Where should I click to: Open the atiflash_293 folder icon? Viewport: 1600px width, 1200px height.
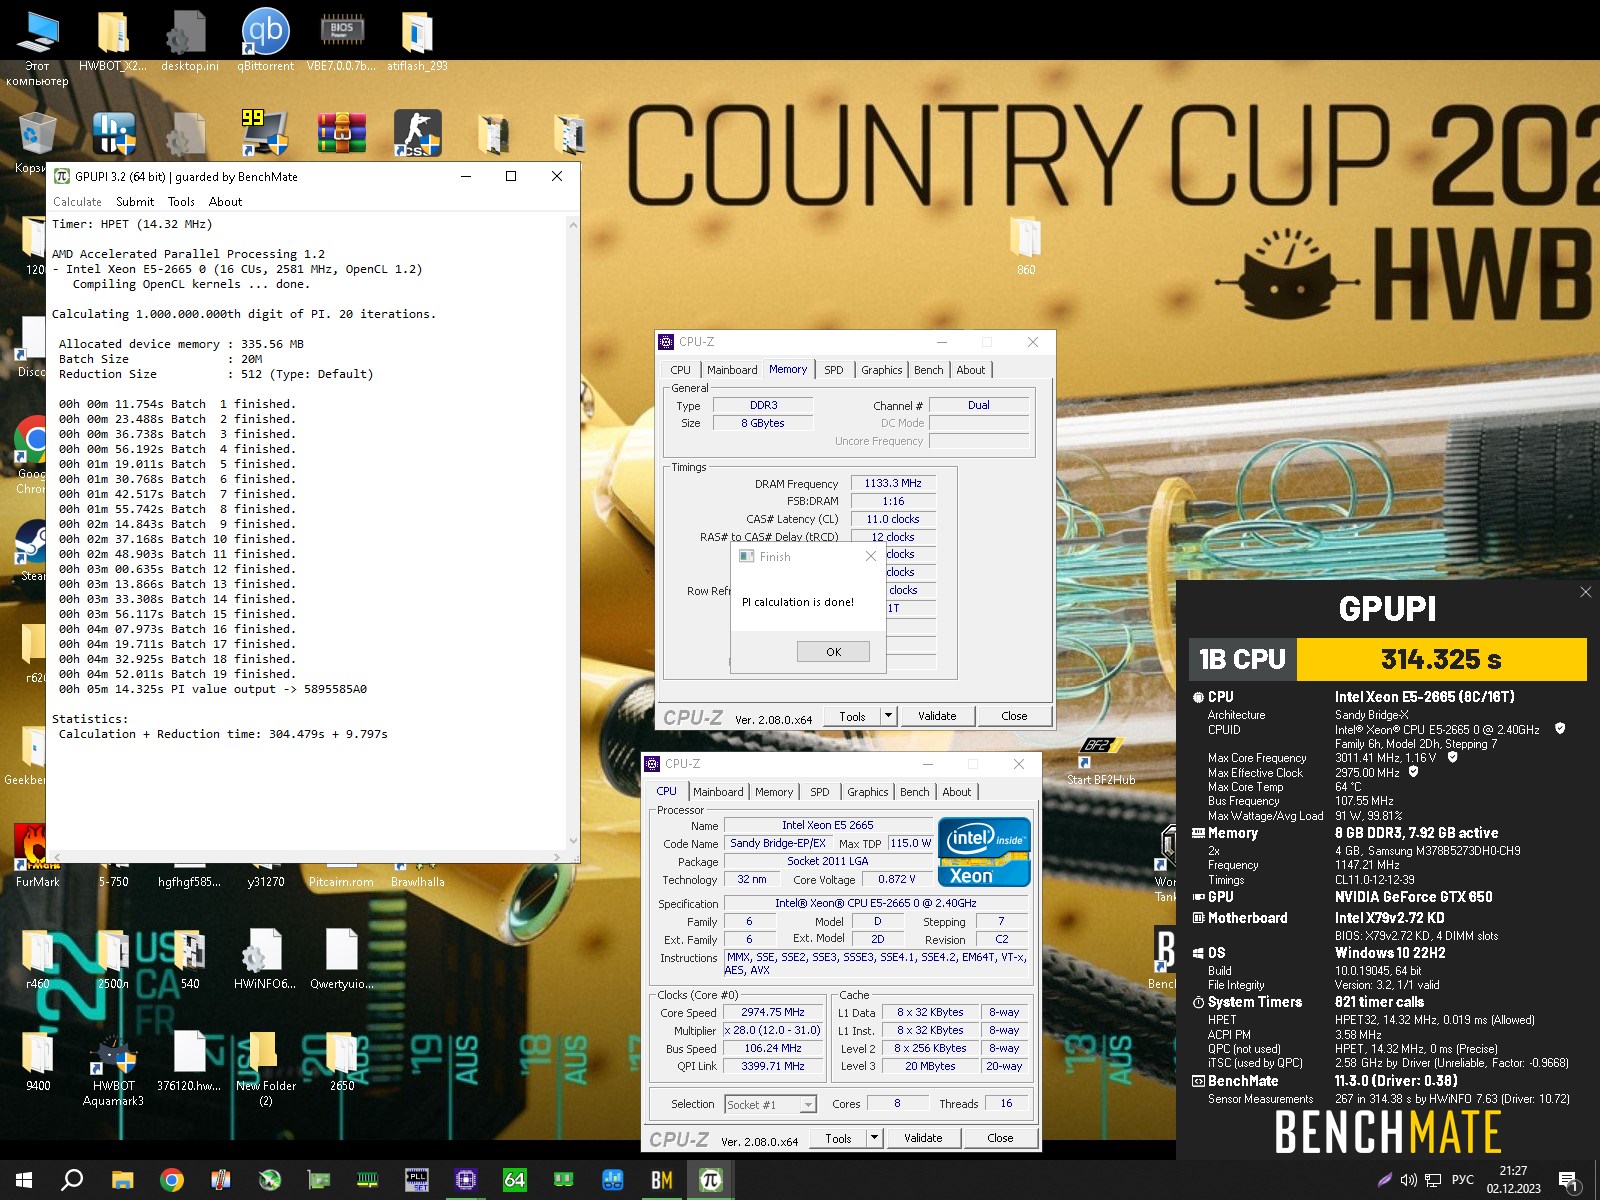pyautogui.click(x=417, y=40)
